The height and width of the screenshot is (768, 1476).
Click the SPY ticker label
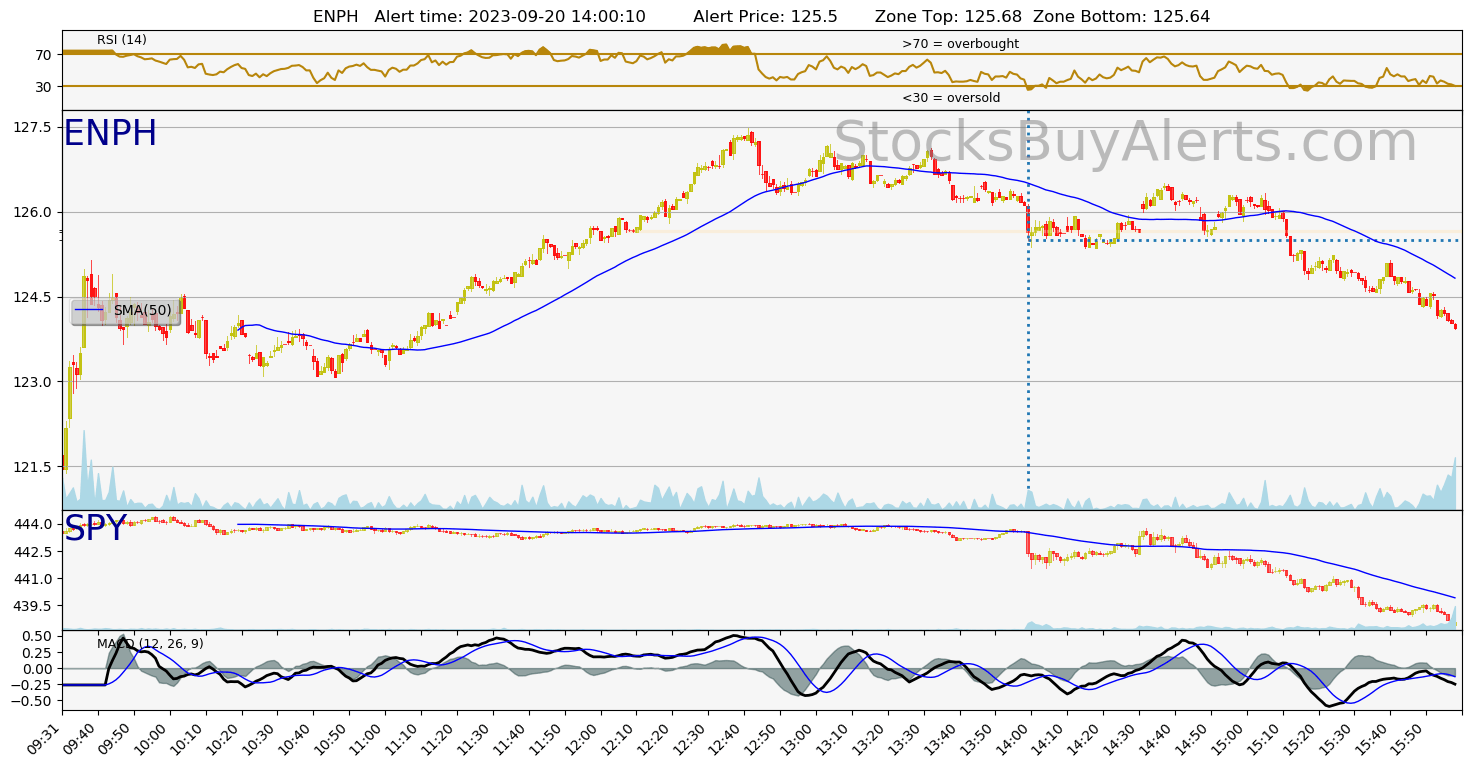(95, 529)
